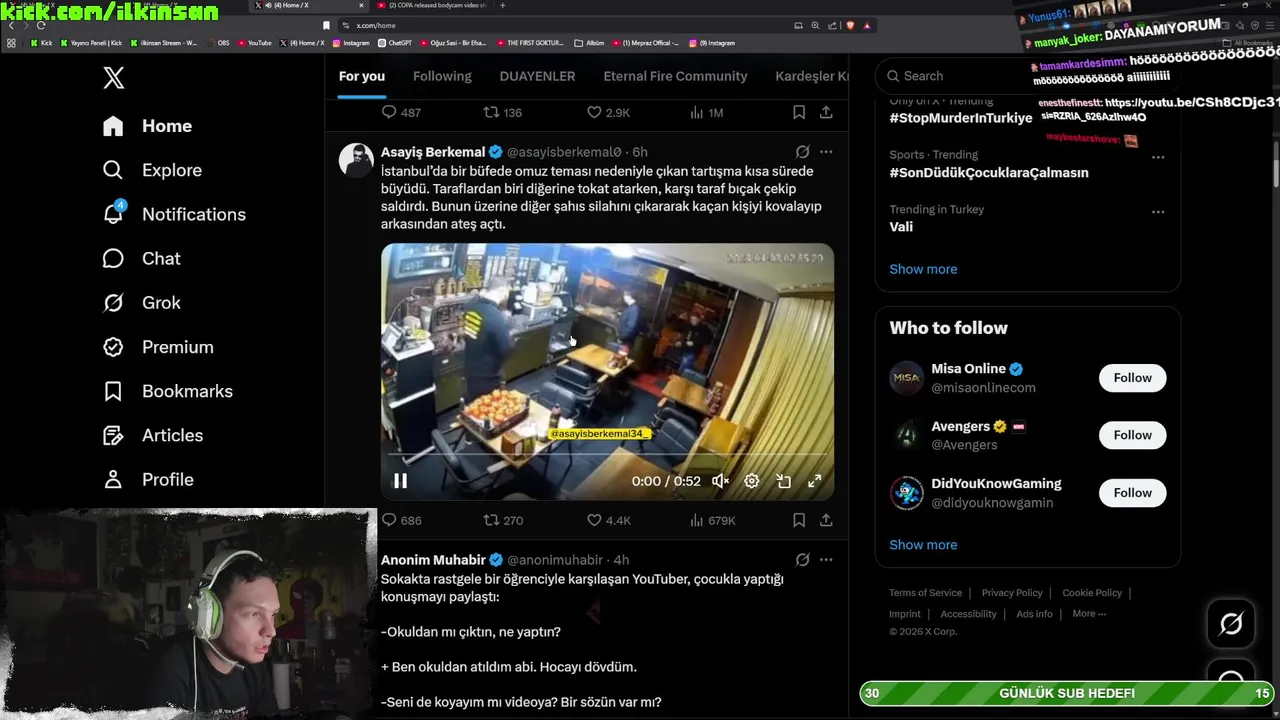The image size is (1280, 720).
Task: Pause the video in Asayiş Berkemal post
Action: click(400, 481)
